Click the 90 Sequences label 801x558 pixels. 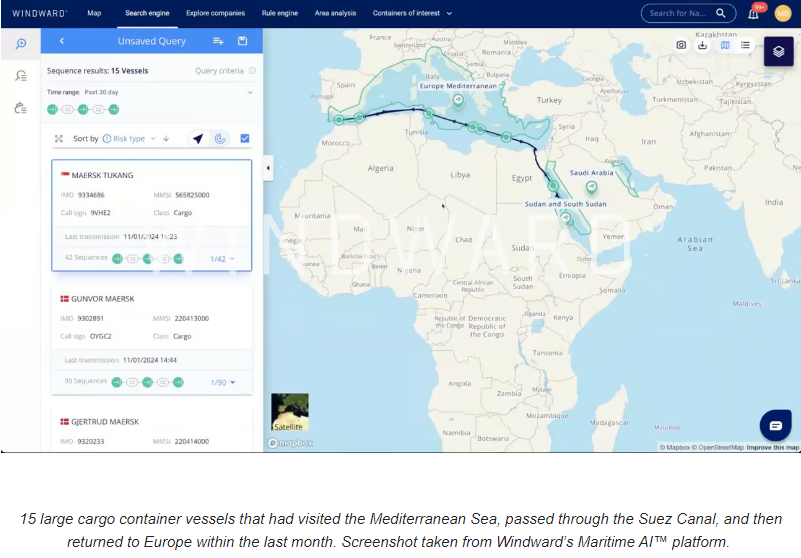86,381
